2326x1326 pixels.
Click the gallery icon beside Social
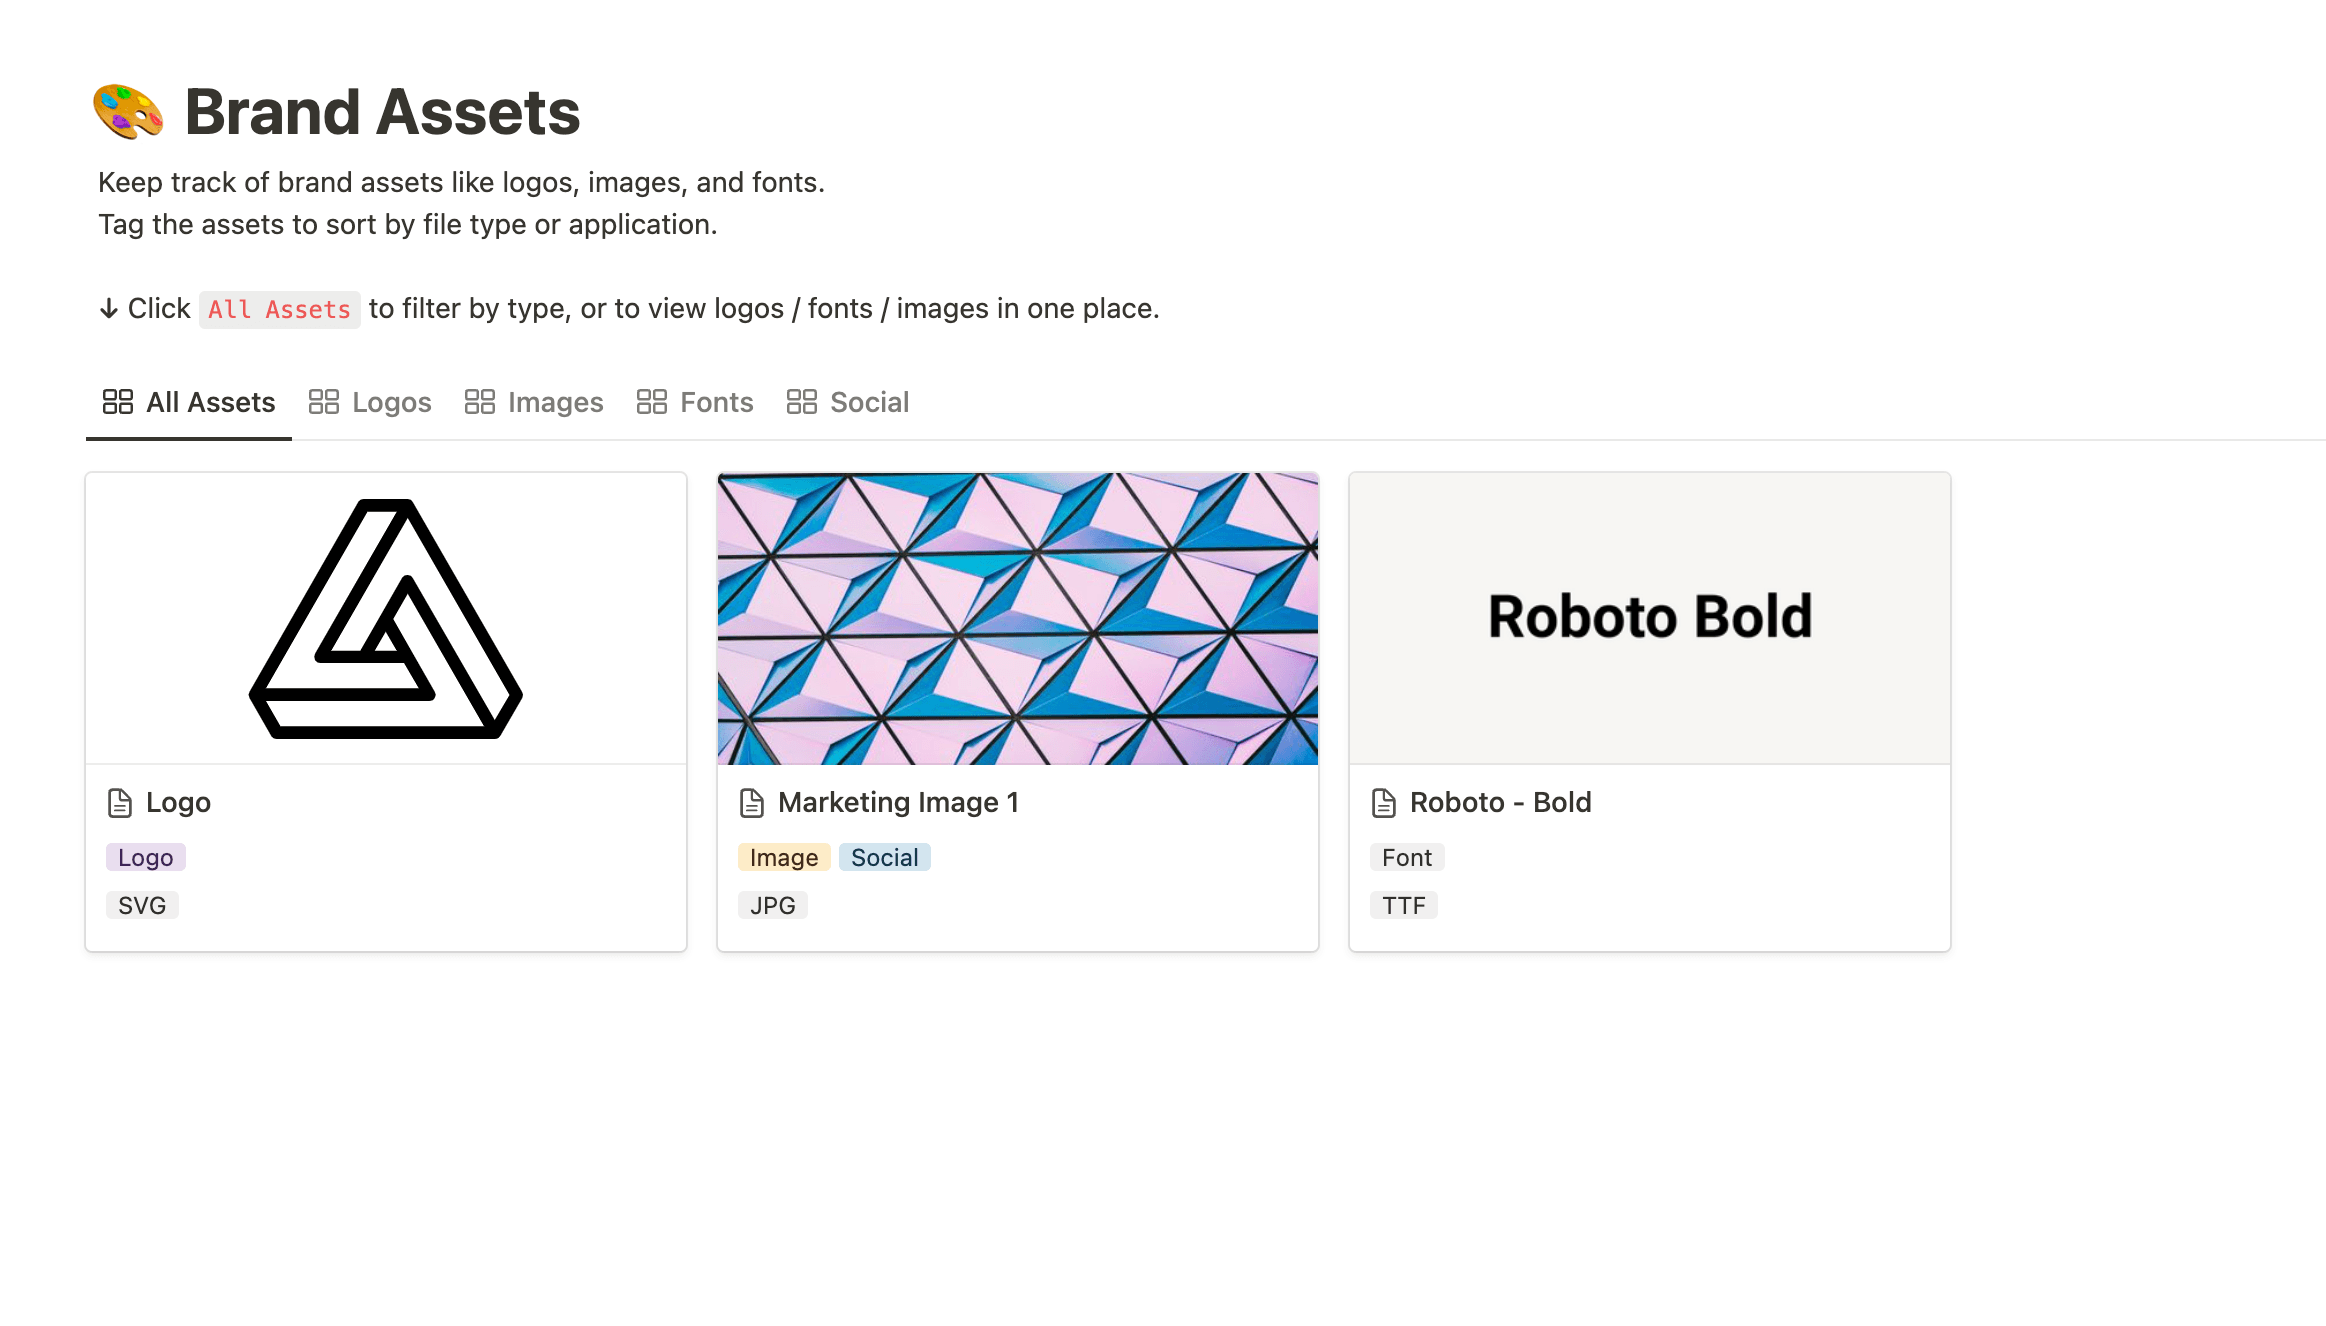(x=801, y=401)
